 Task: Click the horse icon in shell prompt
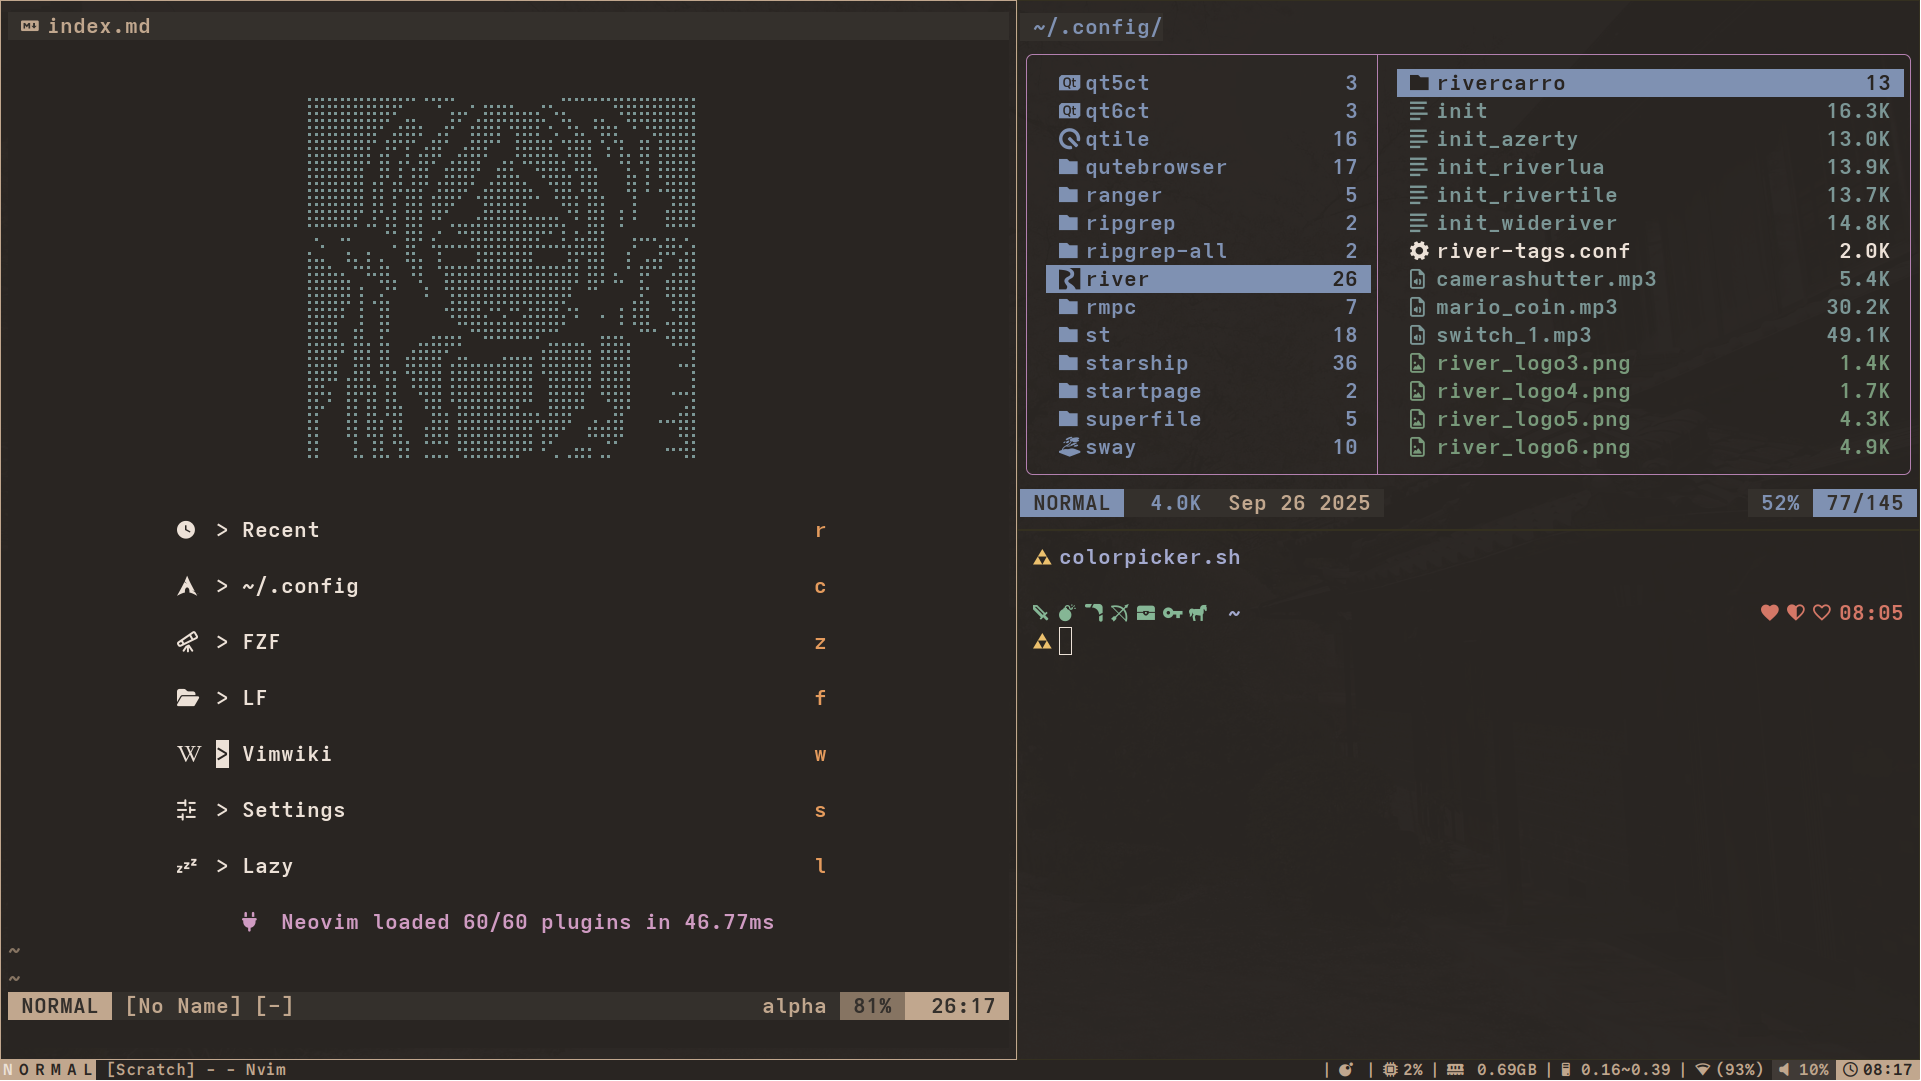click(x=1198, y=613)
